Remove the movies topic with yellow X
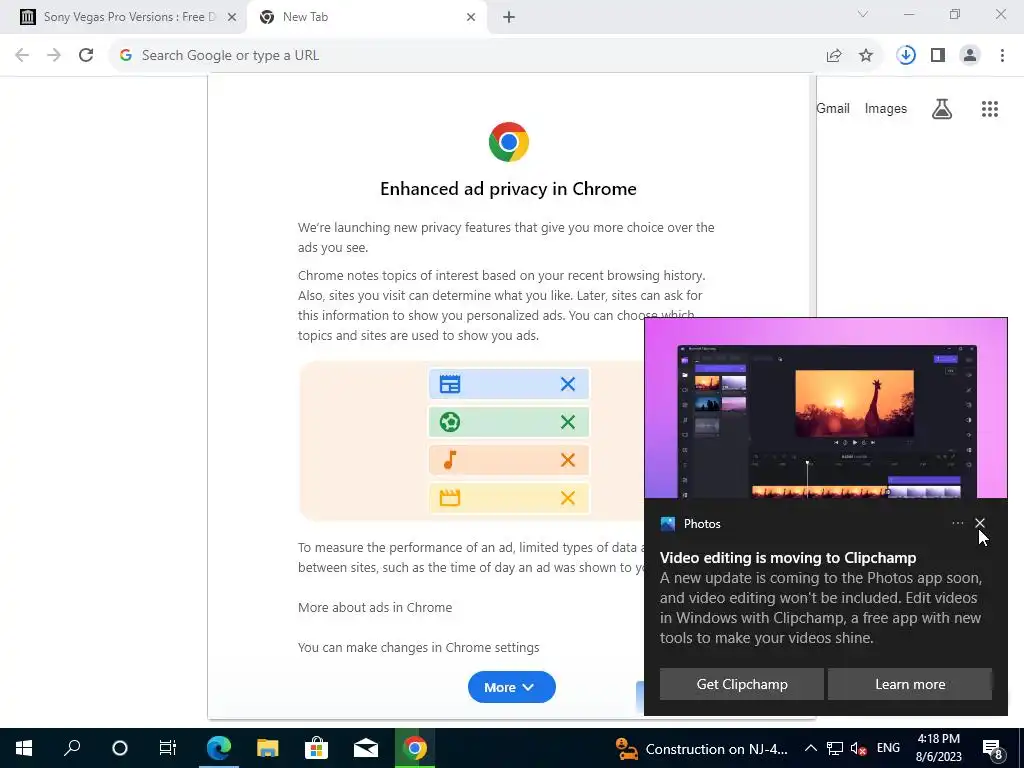 point(568,498)
